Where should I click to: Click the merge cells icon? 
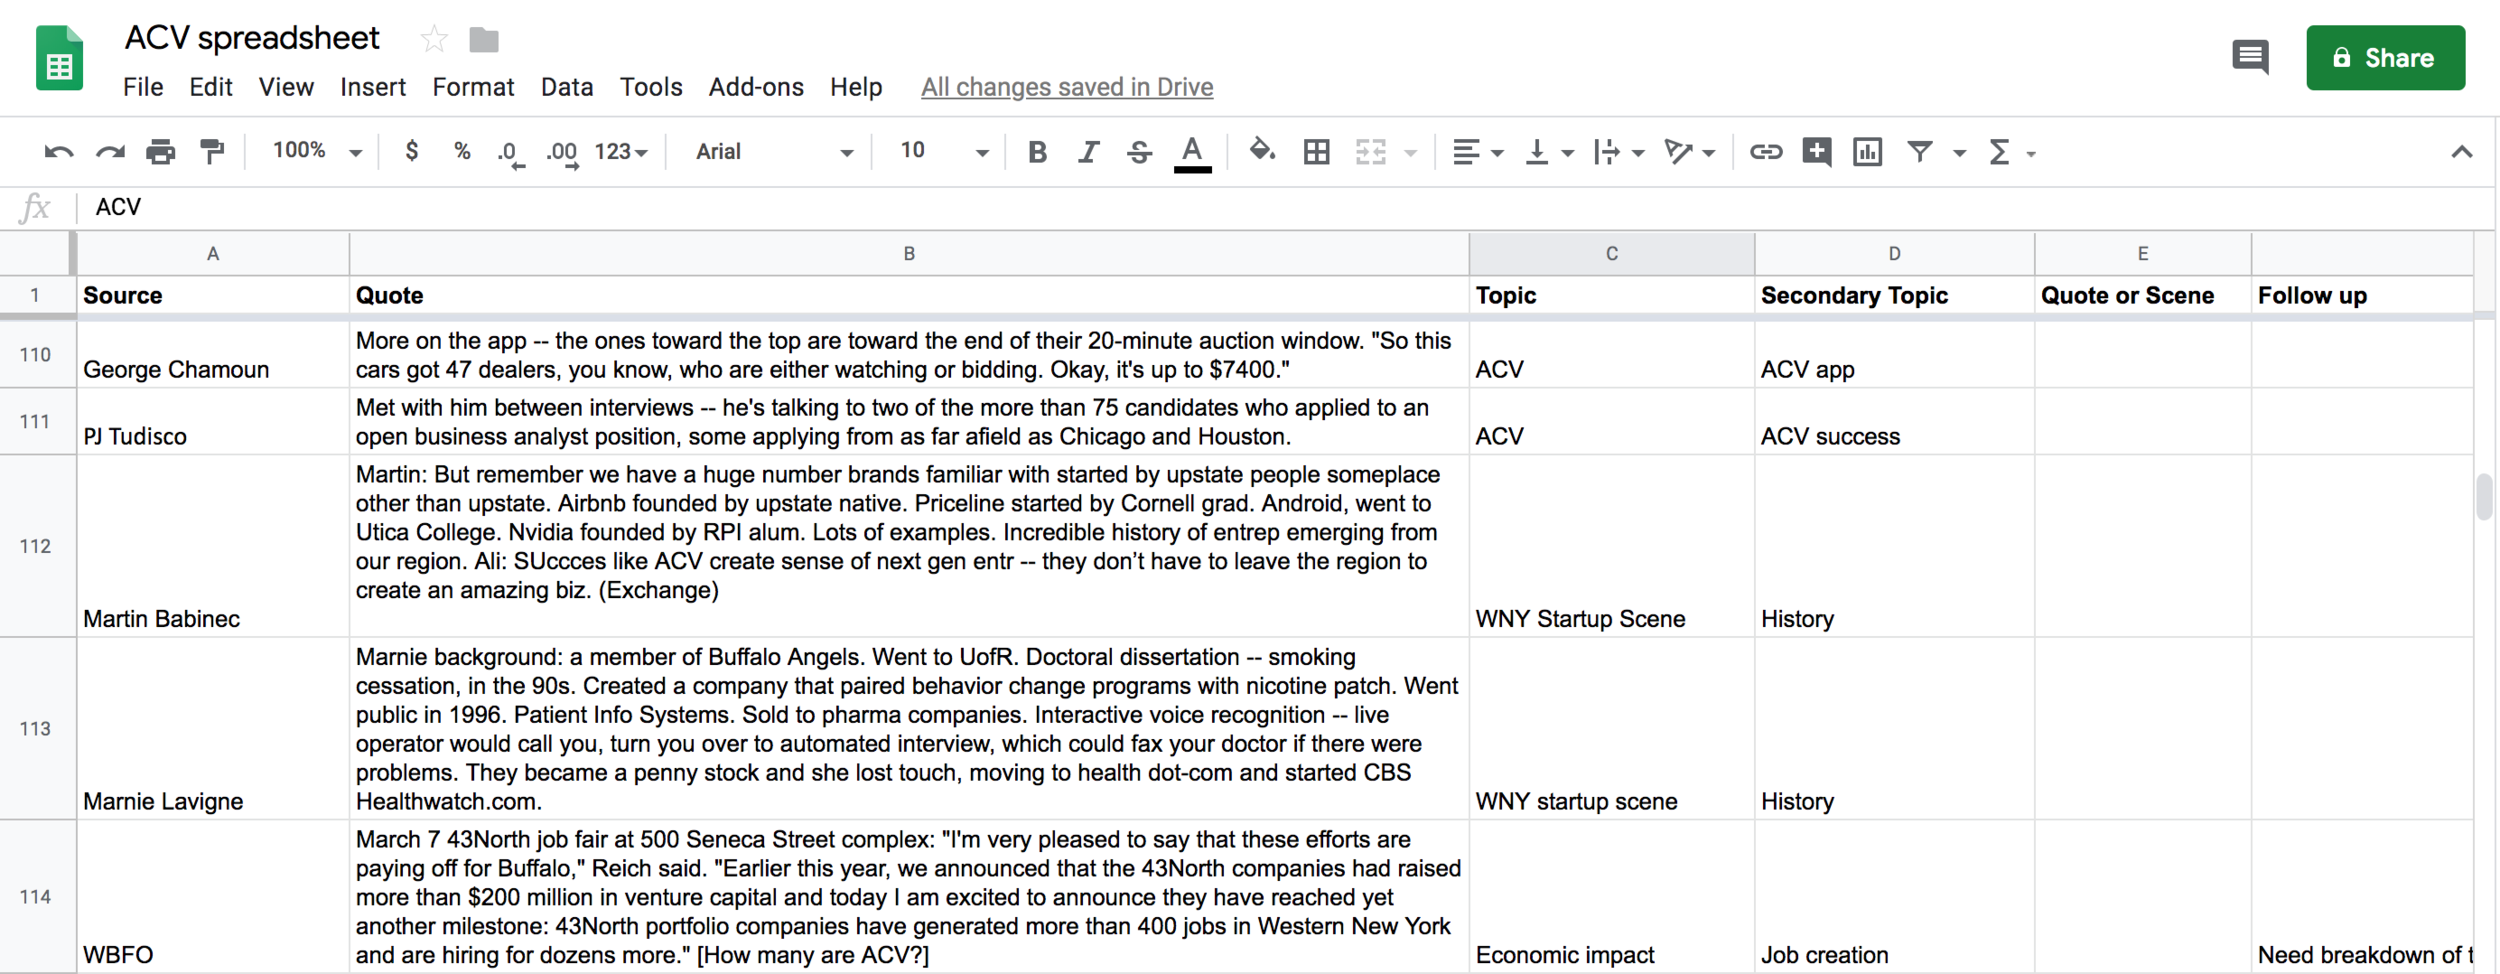(x=1371, y=152)
